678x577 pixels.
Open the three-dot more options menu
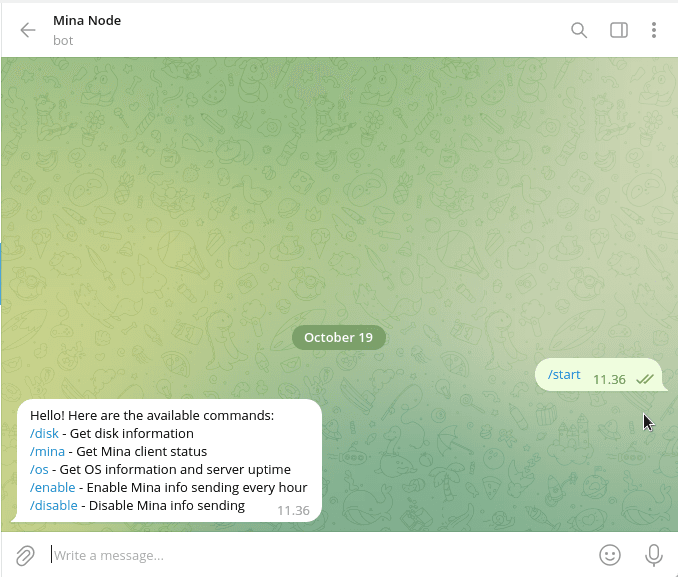pos(654,30)
